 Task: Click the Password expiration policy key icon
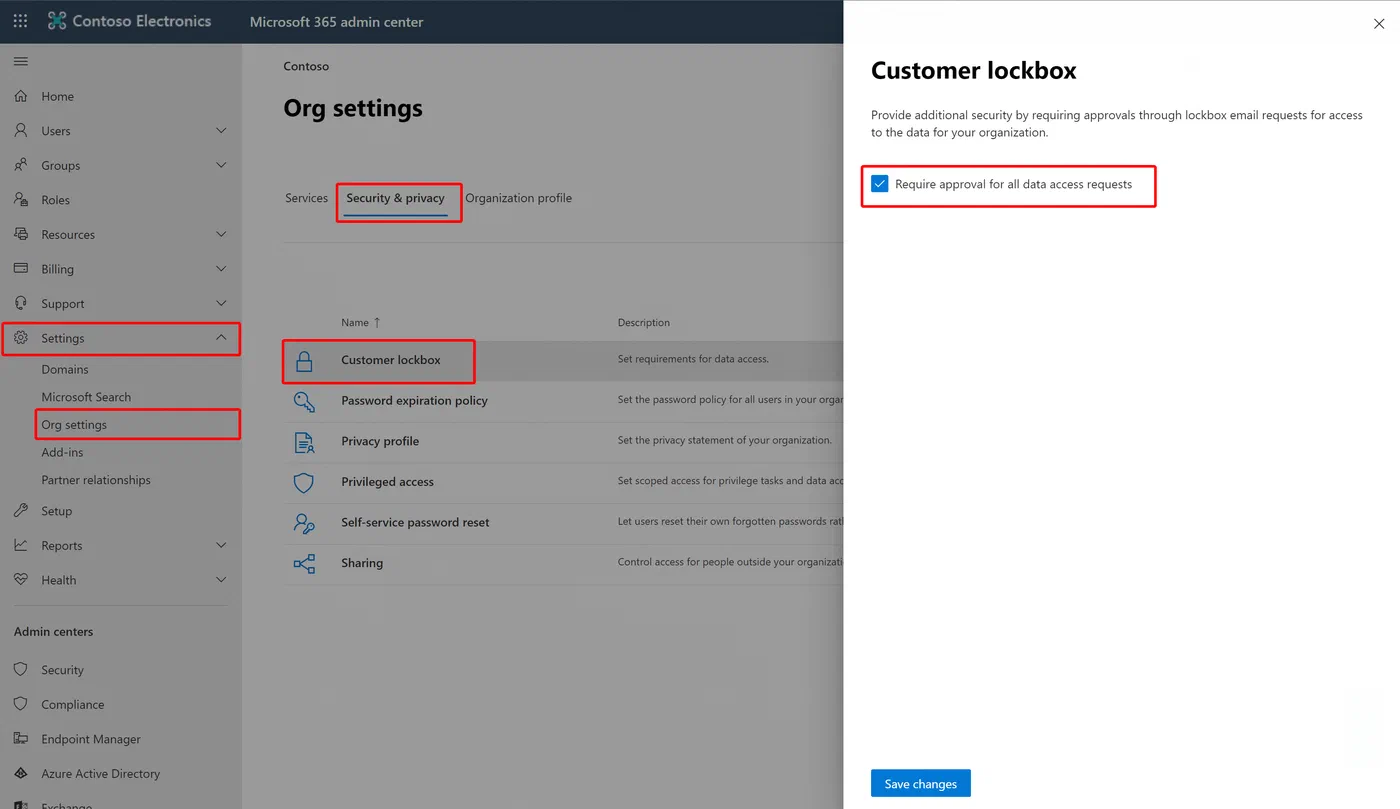click(x=304, y=401)
